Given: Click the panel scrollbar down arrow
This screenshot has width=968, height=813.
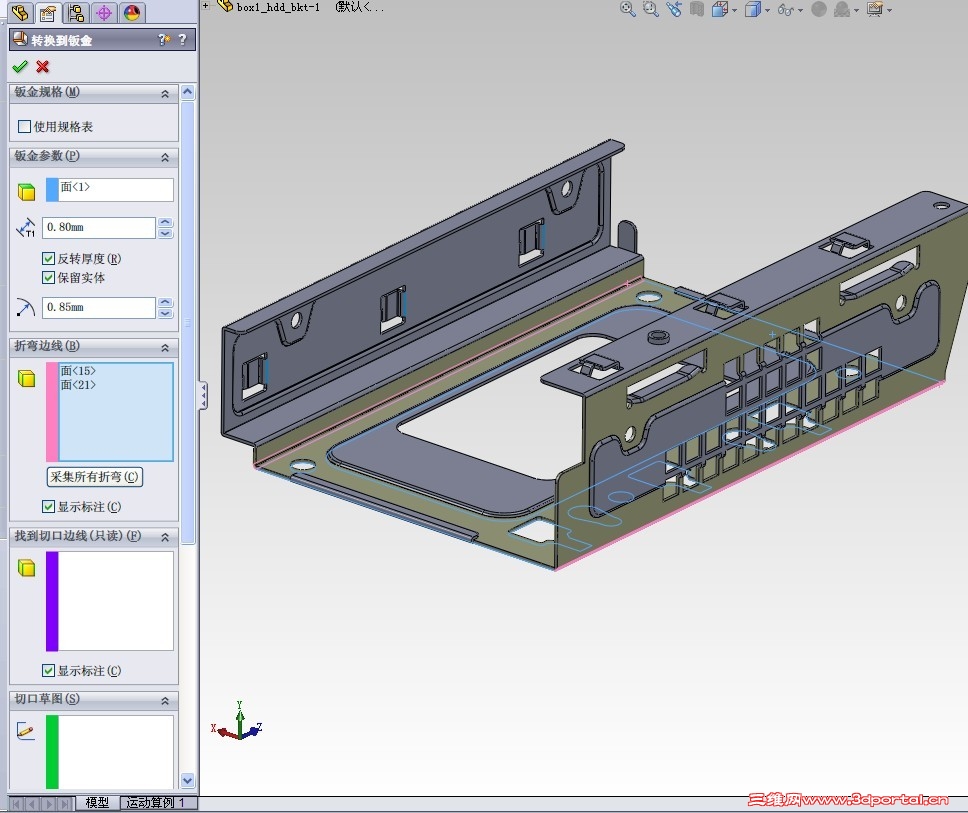Looking at the screenshot, I should tap(188, 780).
